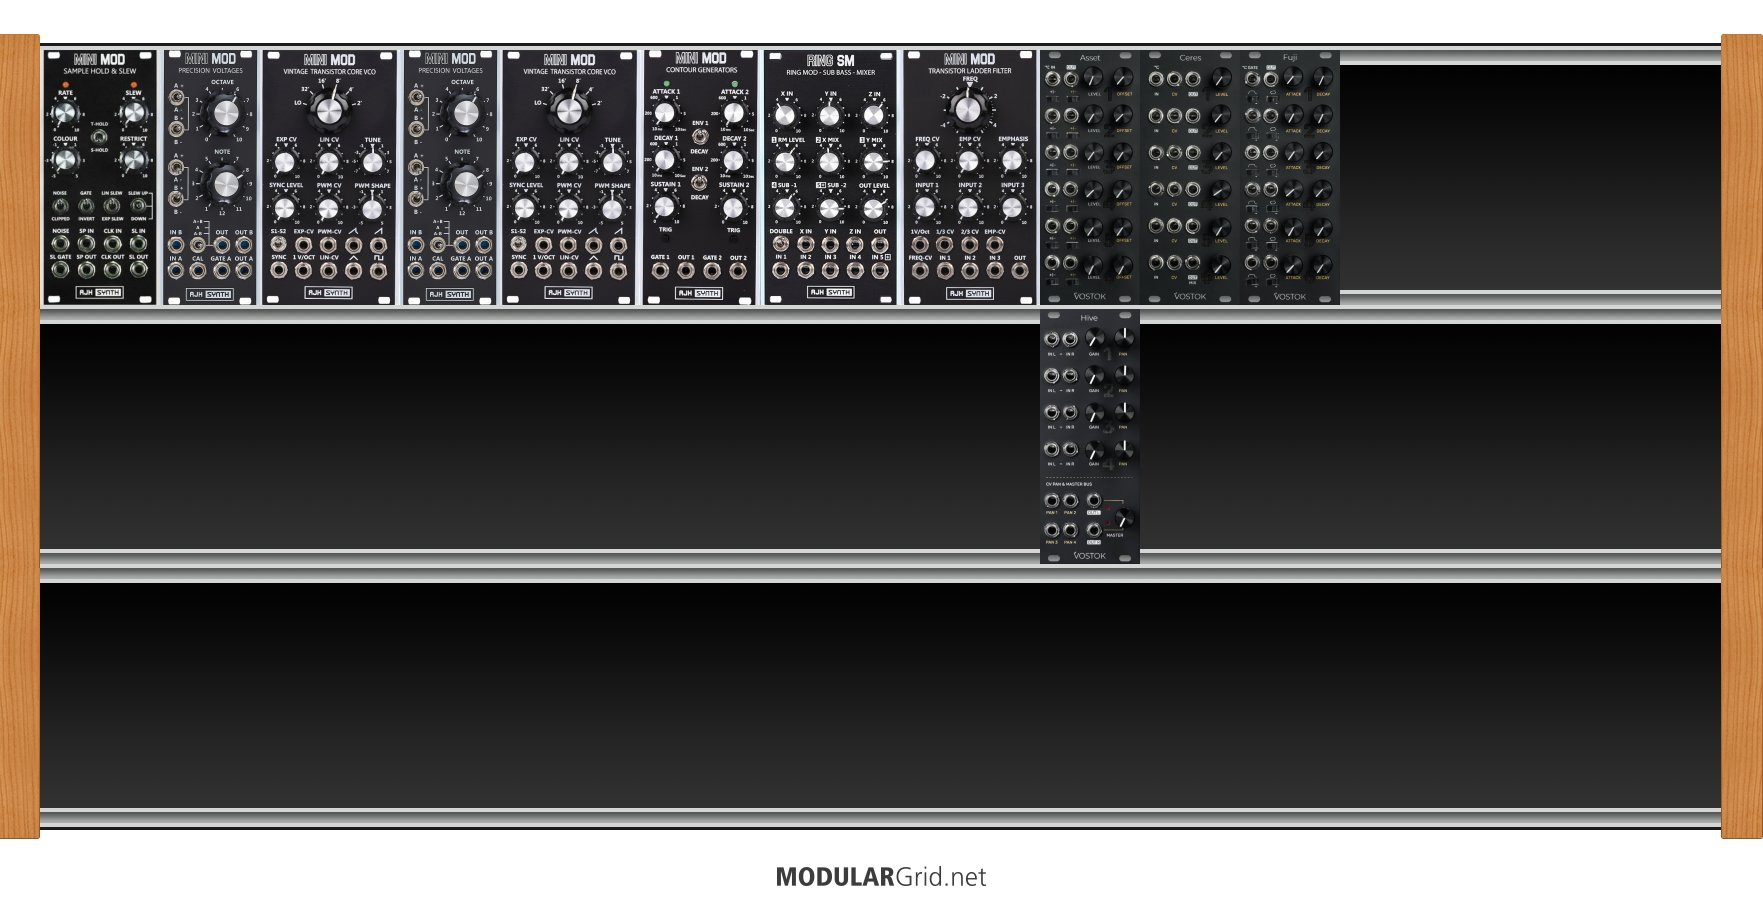Open the MODULARGrid.net link
1763x898 pixels.
tap(881, 877)
